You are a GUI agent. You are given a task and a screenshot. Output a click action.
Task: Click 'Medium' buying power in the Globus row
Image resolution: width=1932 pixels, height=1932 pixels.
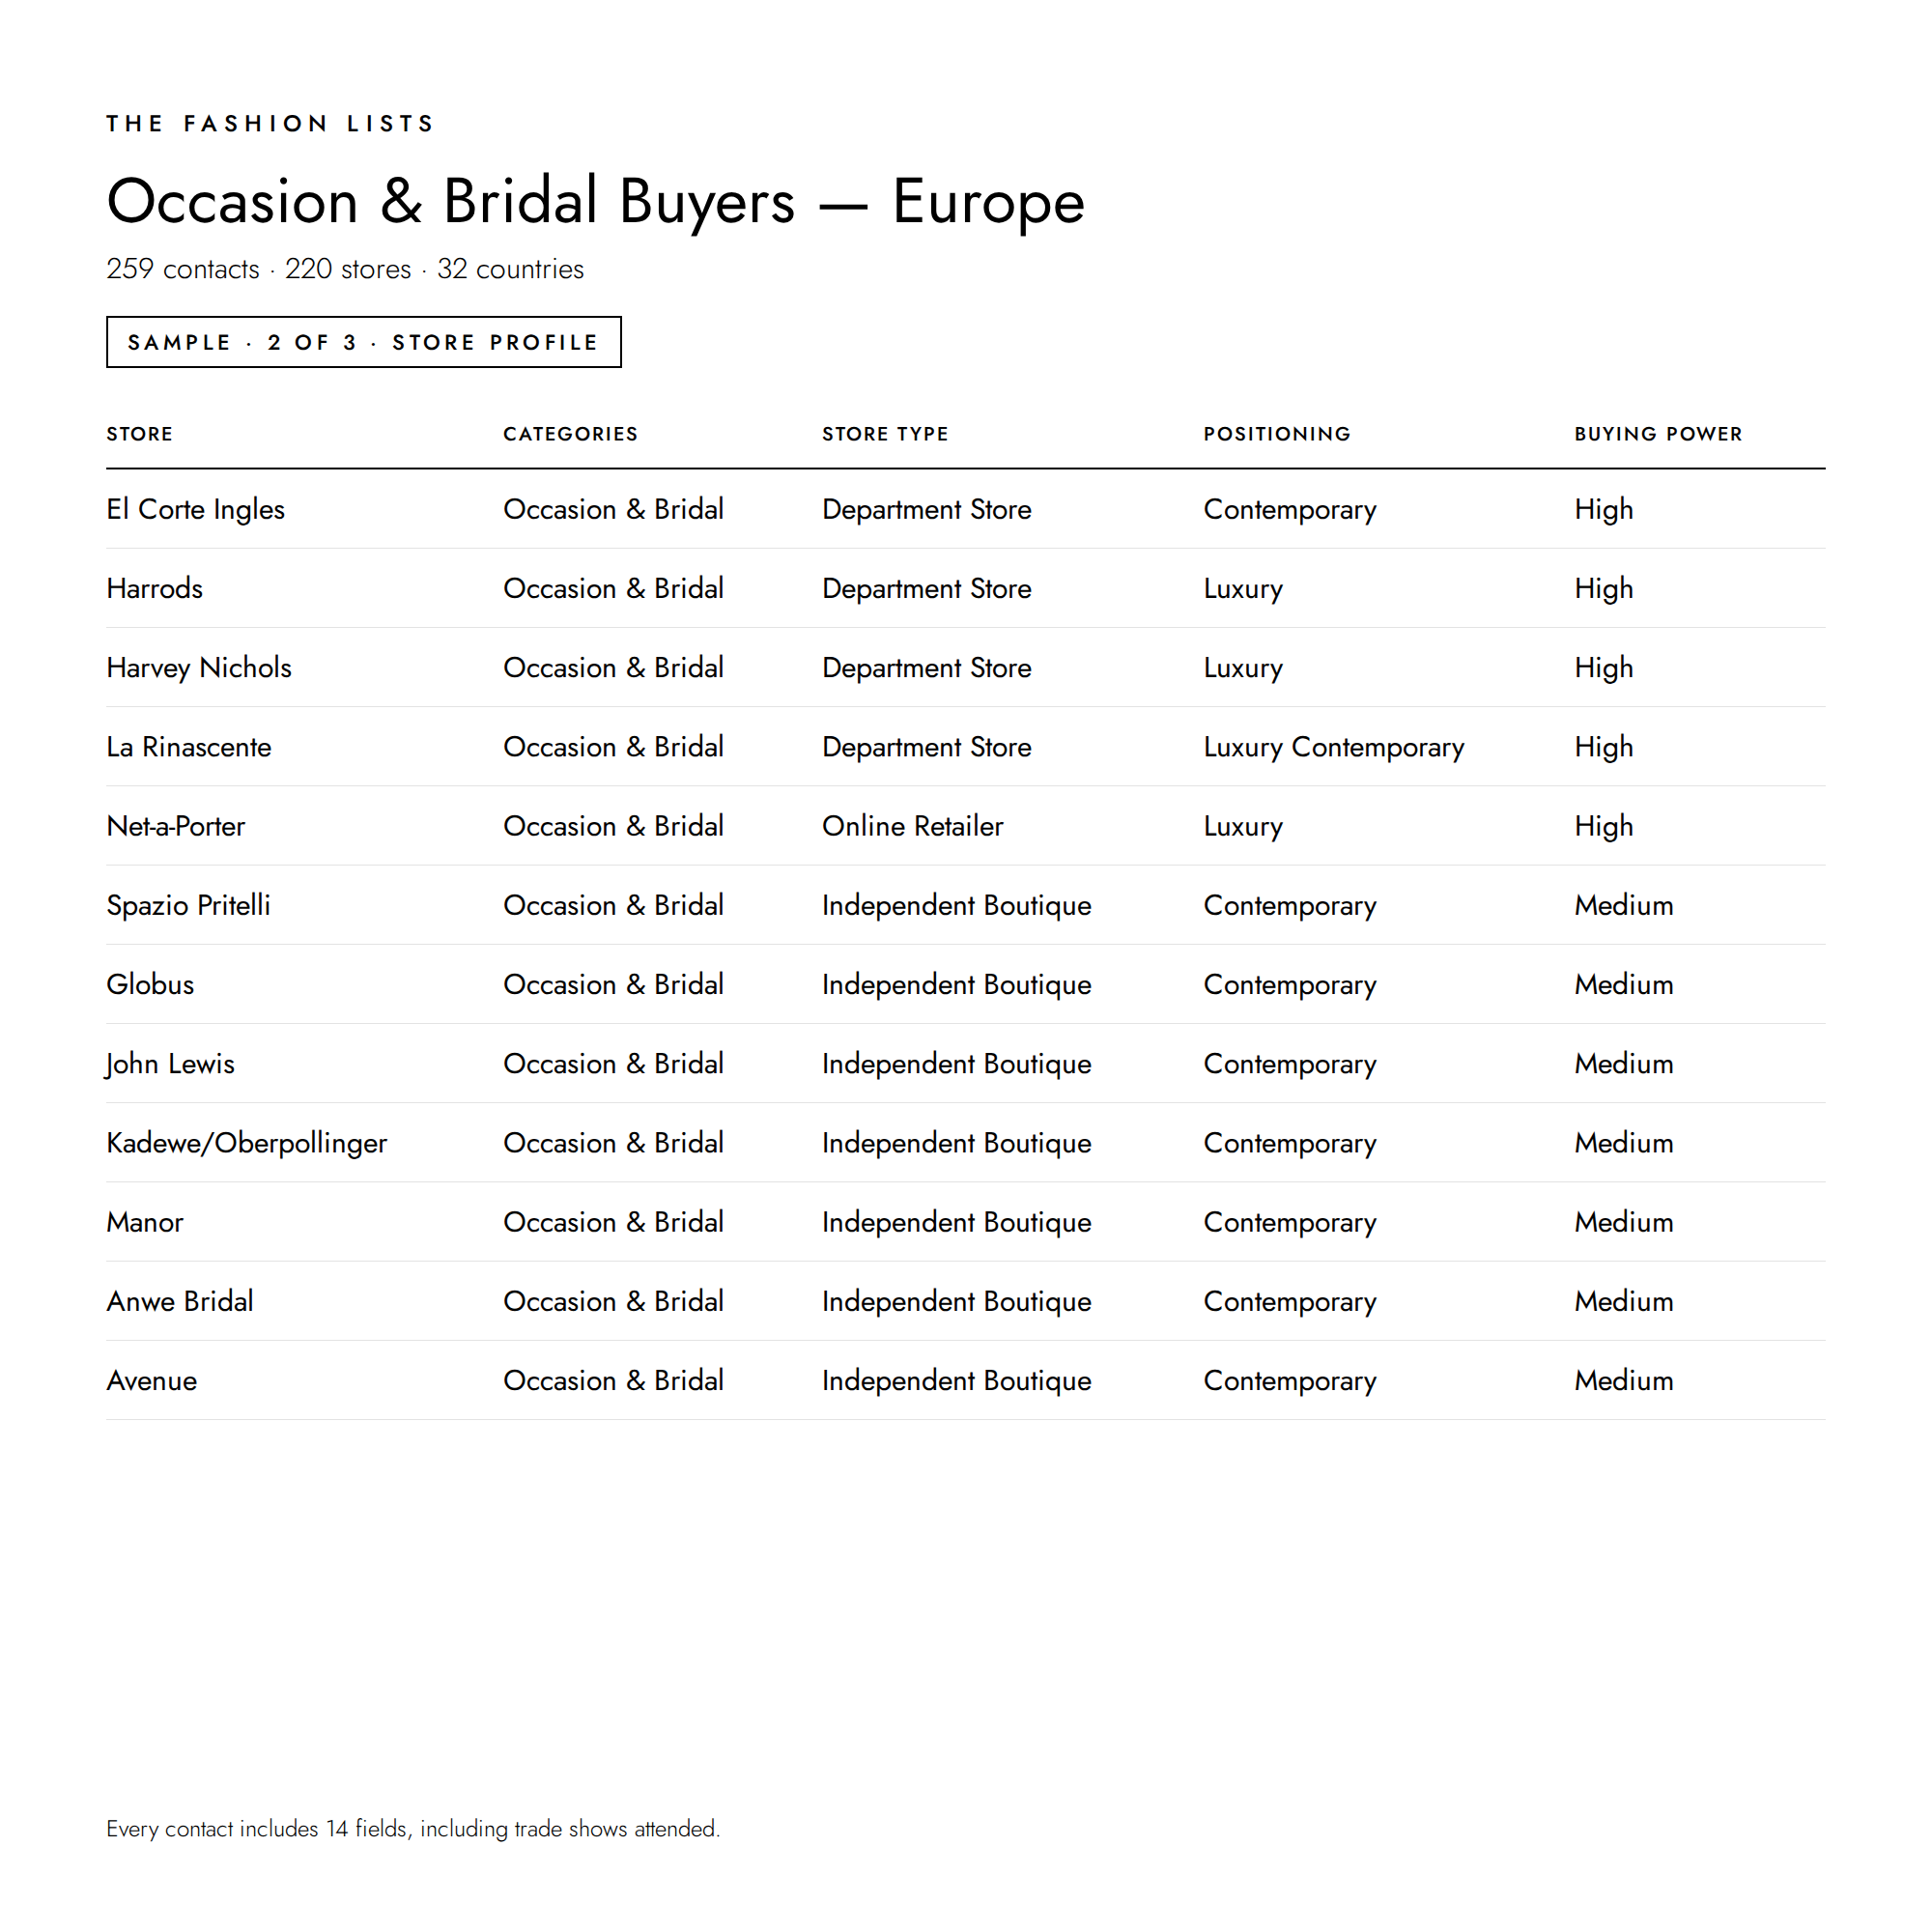1624,984
